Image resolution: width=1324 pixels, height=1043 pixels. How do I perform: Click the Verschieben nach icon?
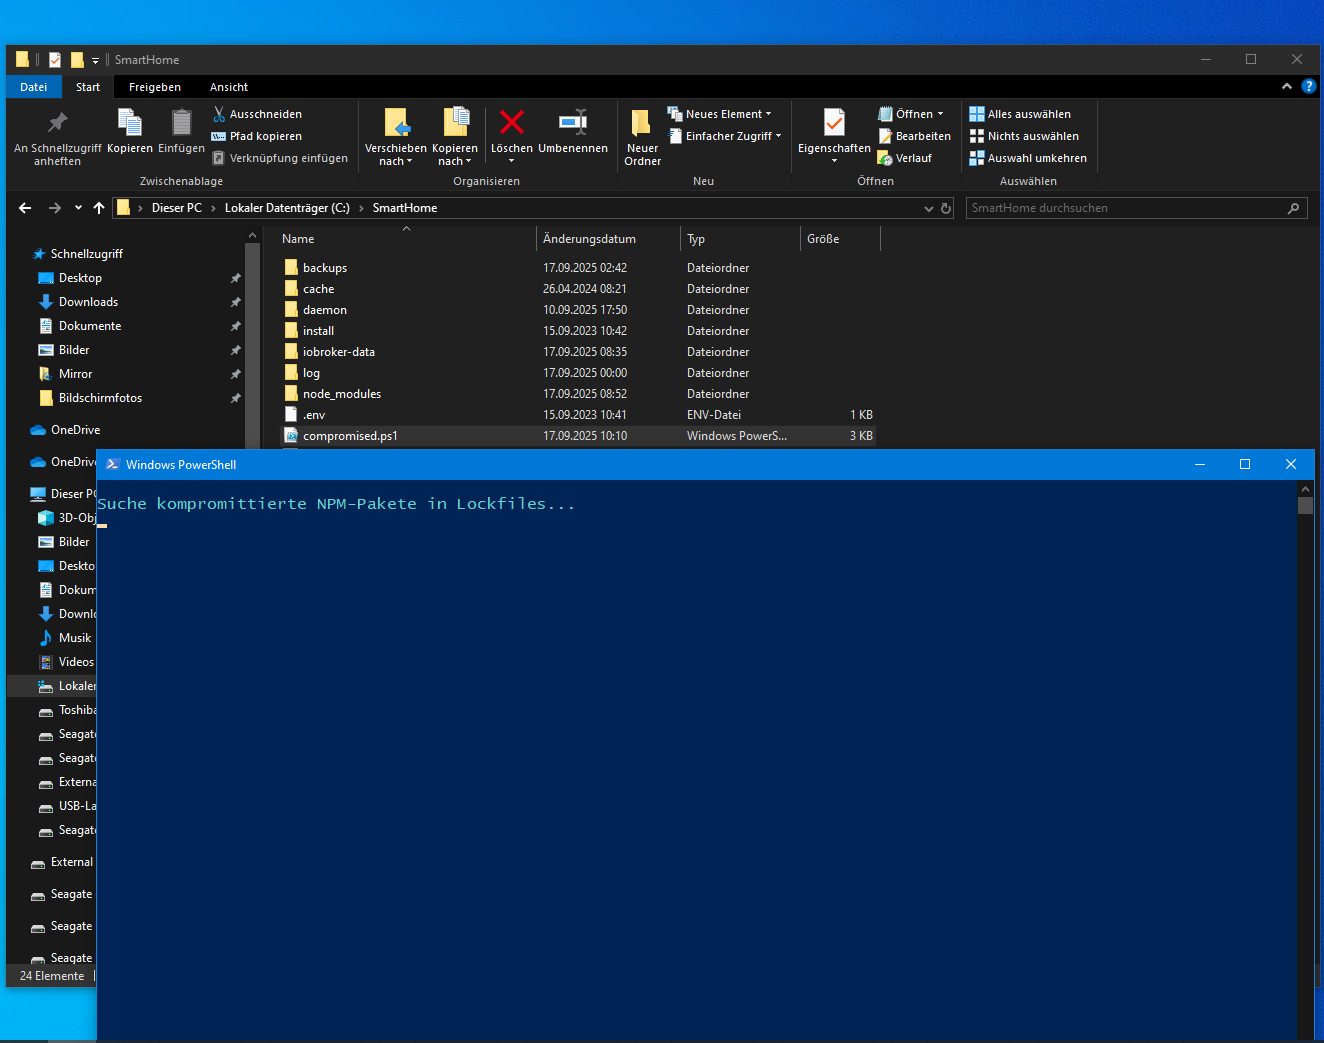click(396, 123)
